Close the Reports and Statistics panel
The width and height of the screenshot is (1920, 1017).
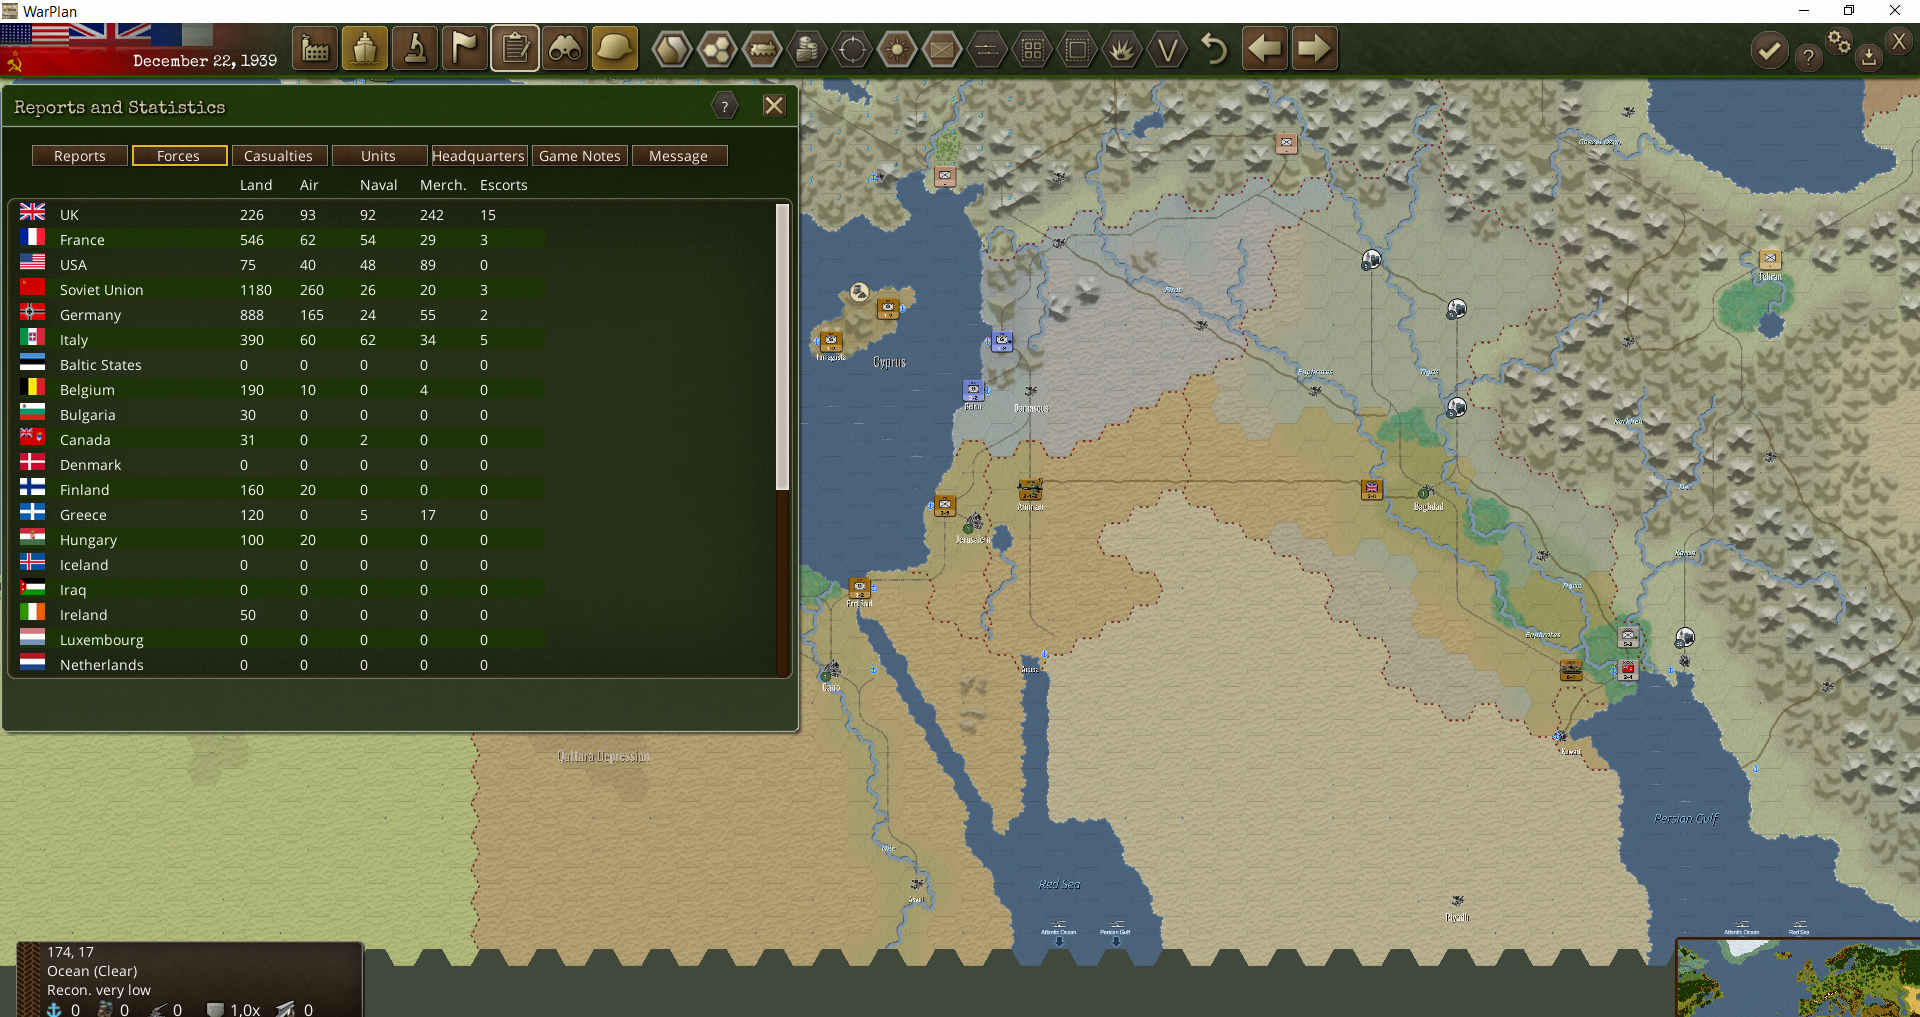[x=774, y=106]
